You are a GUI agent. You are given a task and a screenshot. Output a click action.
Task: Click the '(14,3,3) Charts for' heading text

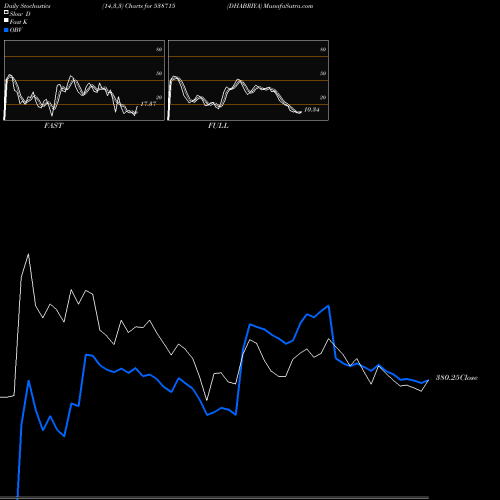tap(127, 6)
